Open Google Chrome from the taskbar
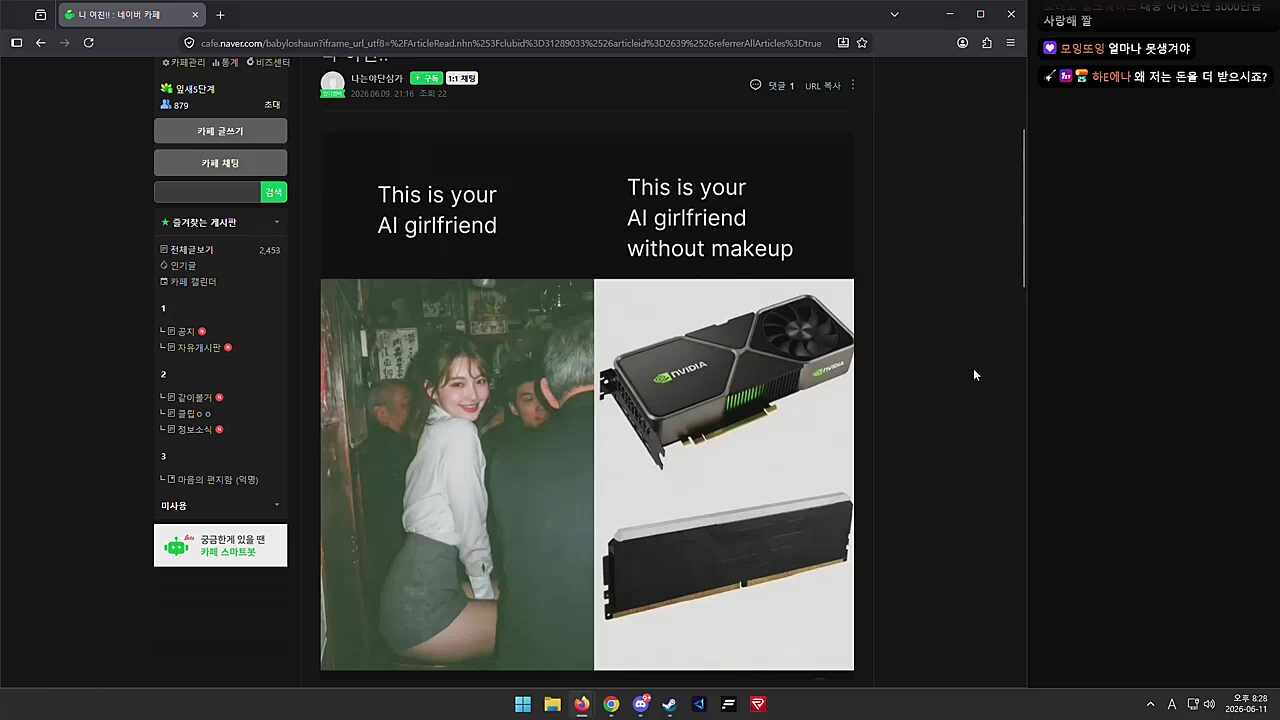This screenshot has height=720, width=1280. pos(611,704)
